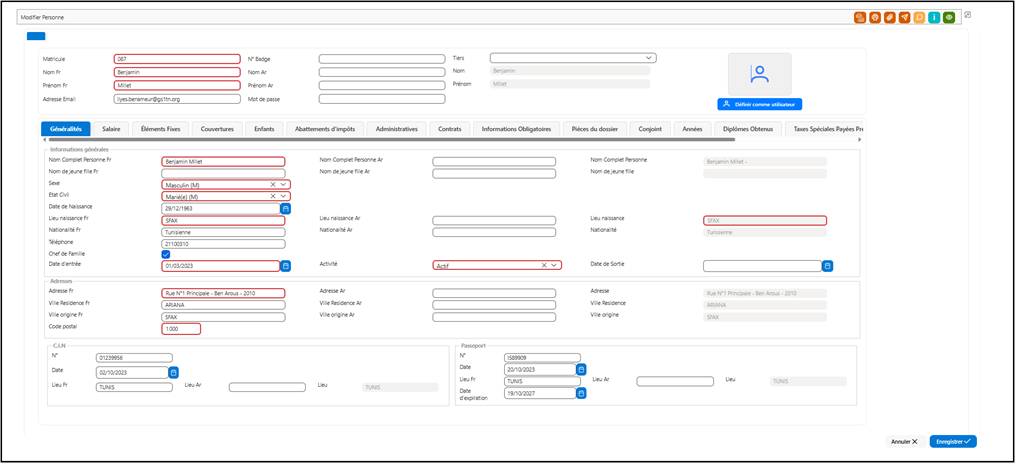Click the orange face icon in header
The image size is (1015, 464).
click(x=875, y=17)
